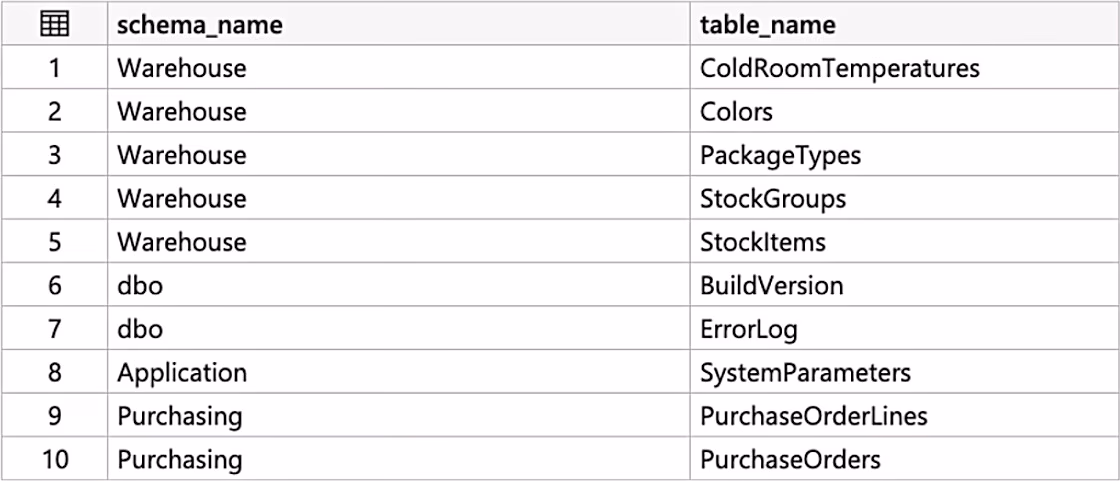Click the StockGroups cell
1120x481 pixels.
click(x=904, y=198)
